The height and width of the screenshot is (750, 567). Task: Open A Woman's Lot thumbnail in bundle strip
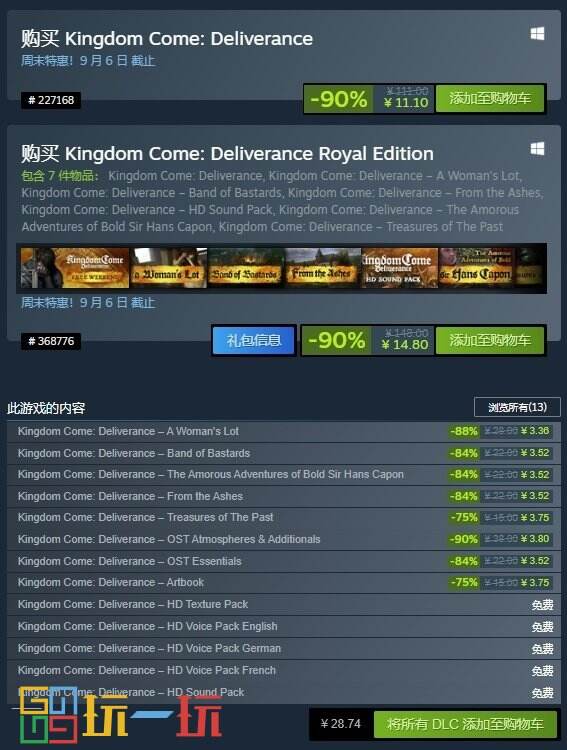[x=168, y=268]
